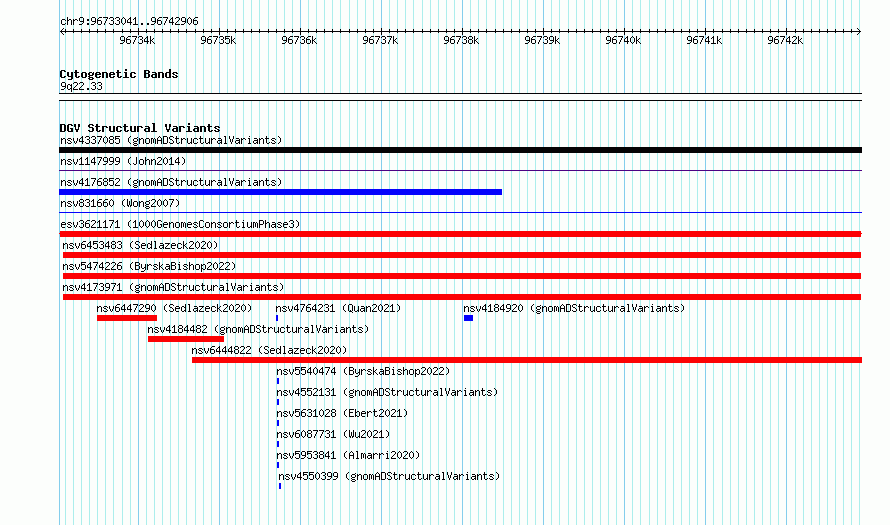Select the 9q22.33 band label
Screen dimensions: 890x525
coord(81,86)
